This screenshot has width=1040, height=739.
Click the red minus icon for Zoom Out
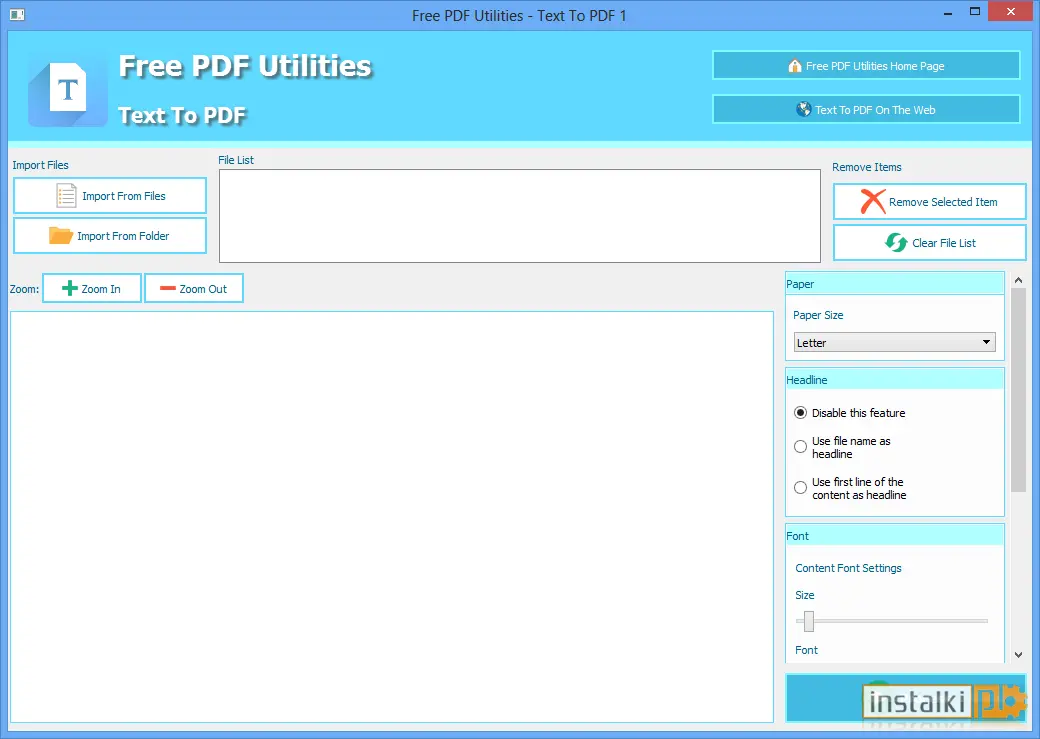(x=168, y=289)
